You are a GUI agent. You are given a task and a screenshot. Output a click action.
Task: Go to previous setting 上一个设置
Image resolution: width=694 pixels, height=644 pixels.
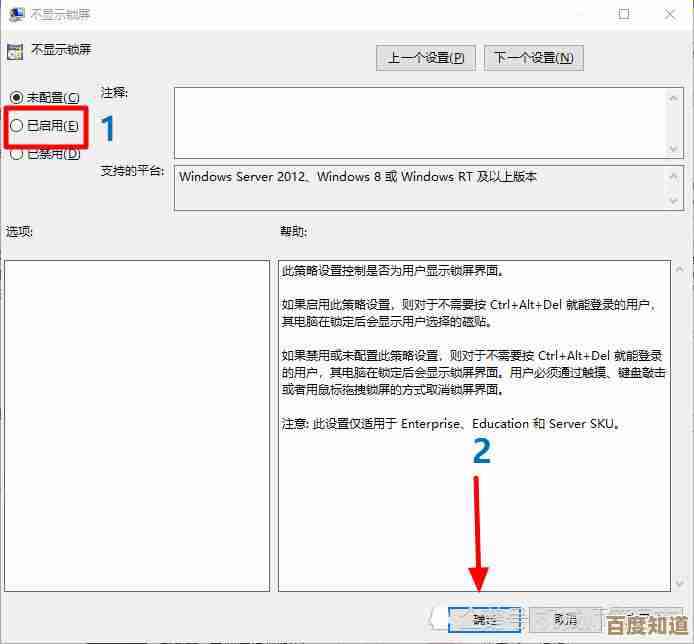click(x=425, y=58)
